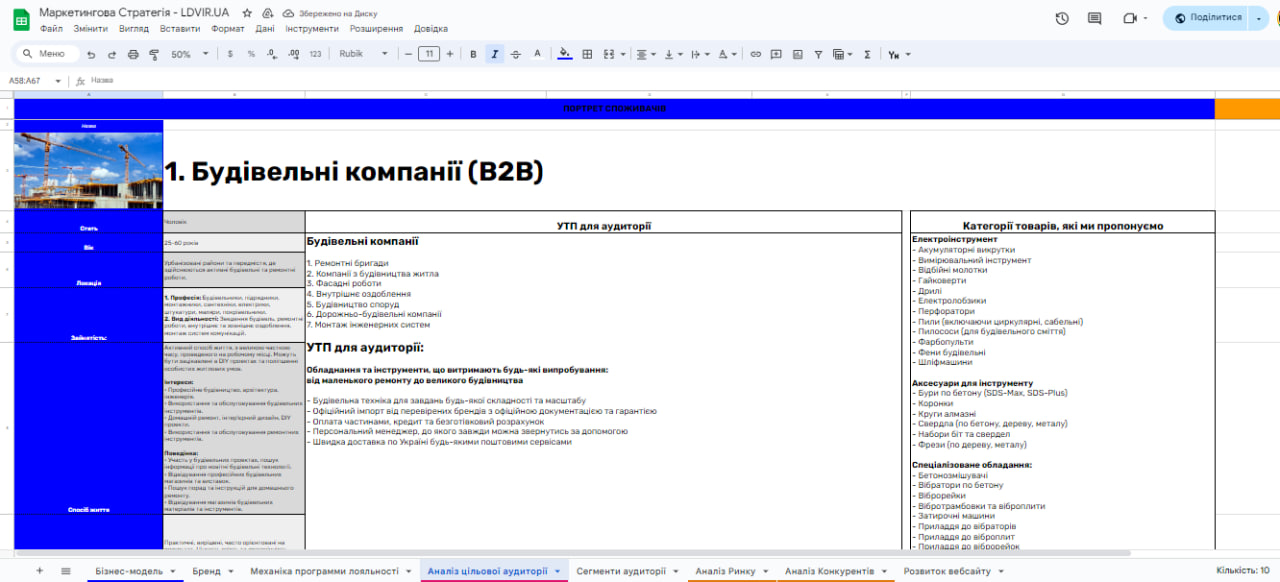This screenshot has height=582, width=1280.
Task: Click the Print icon
Action: click(133, 54)
